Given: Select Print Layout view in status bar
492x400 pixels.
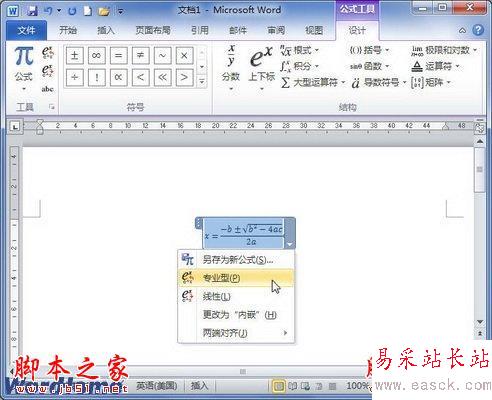Looking at the screenshot, I should point(279,386).
